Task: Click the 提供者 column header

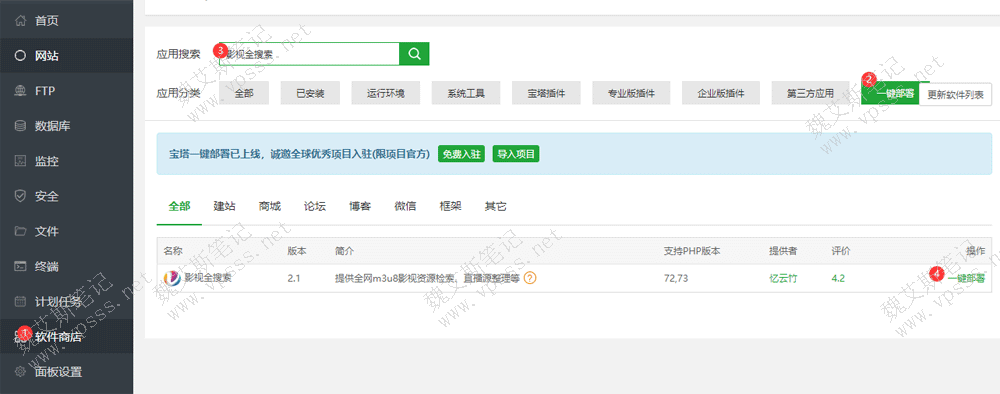Action: pyautogui.click(x=783, y=251)
